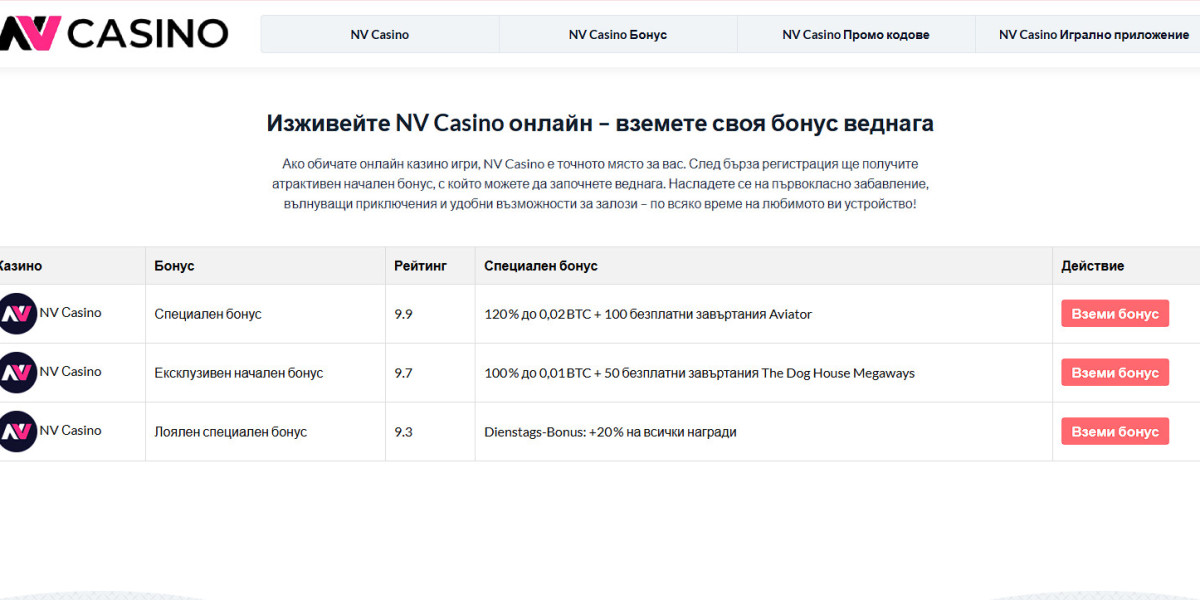
Task: Click the Действие column header
Action: (1092, 266)
